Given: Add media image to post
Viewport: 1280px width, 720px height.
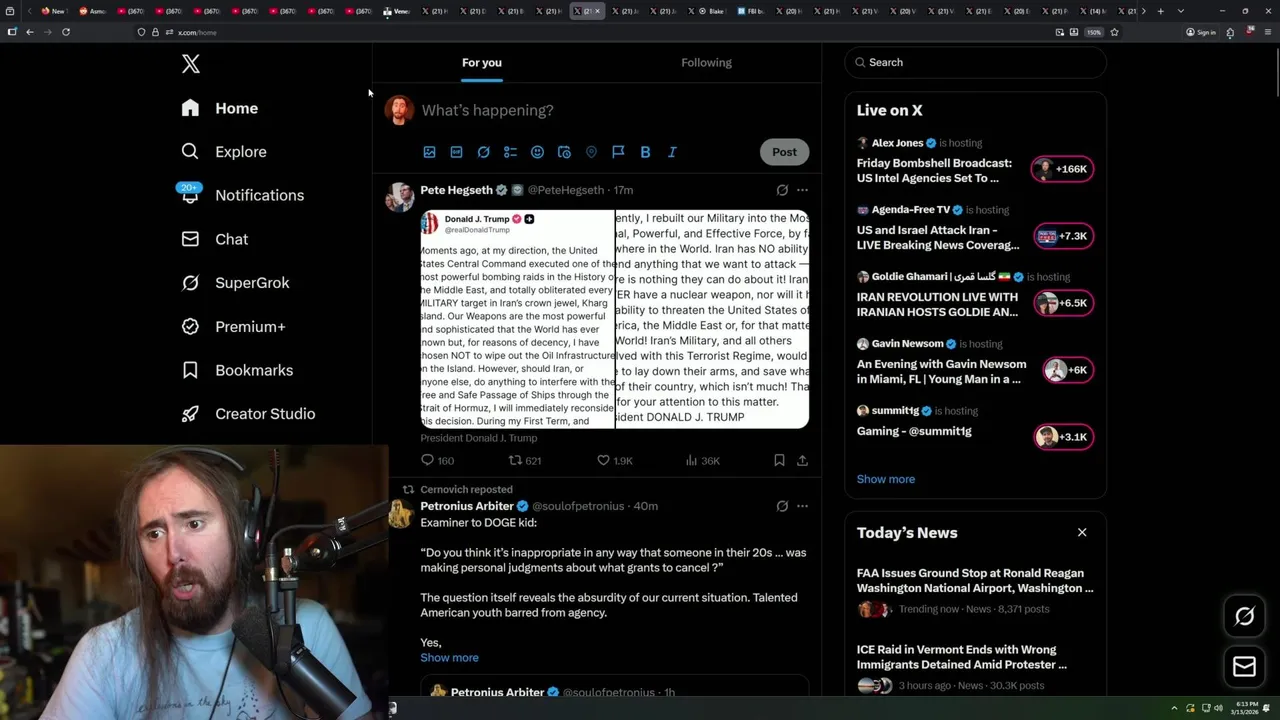Looking at the screenshot, I should pos(429,152).
